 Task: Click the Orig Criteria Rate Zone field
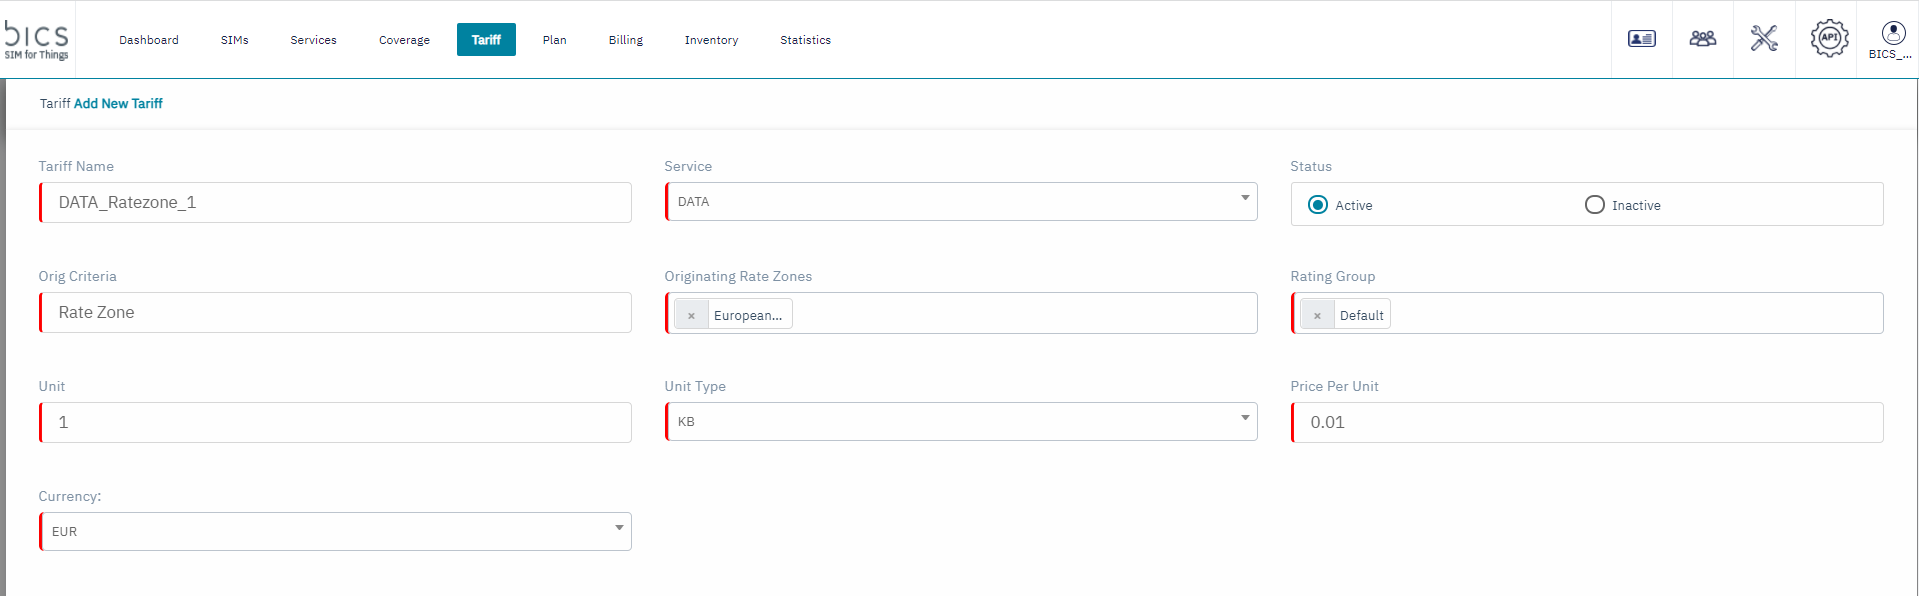coord(335,313)
